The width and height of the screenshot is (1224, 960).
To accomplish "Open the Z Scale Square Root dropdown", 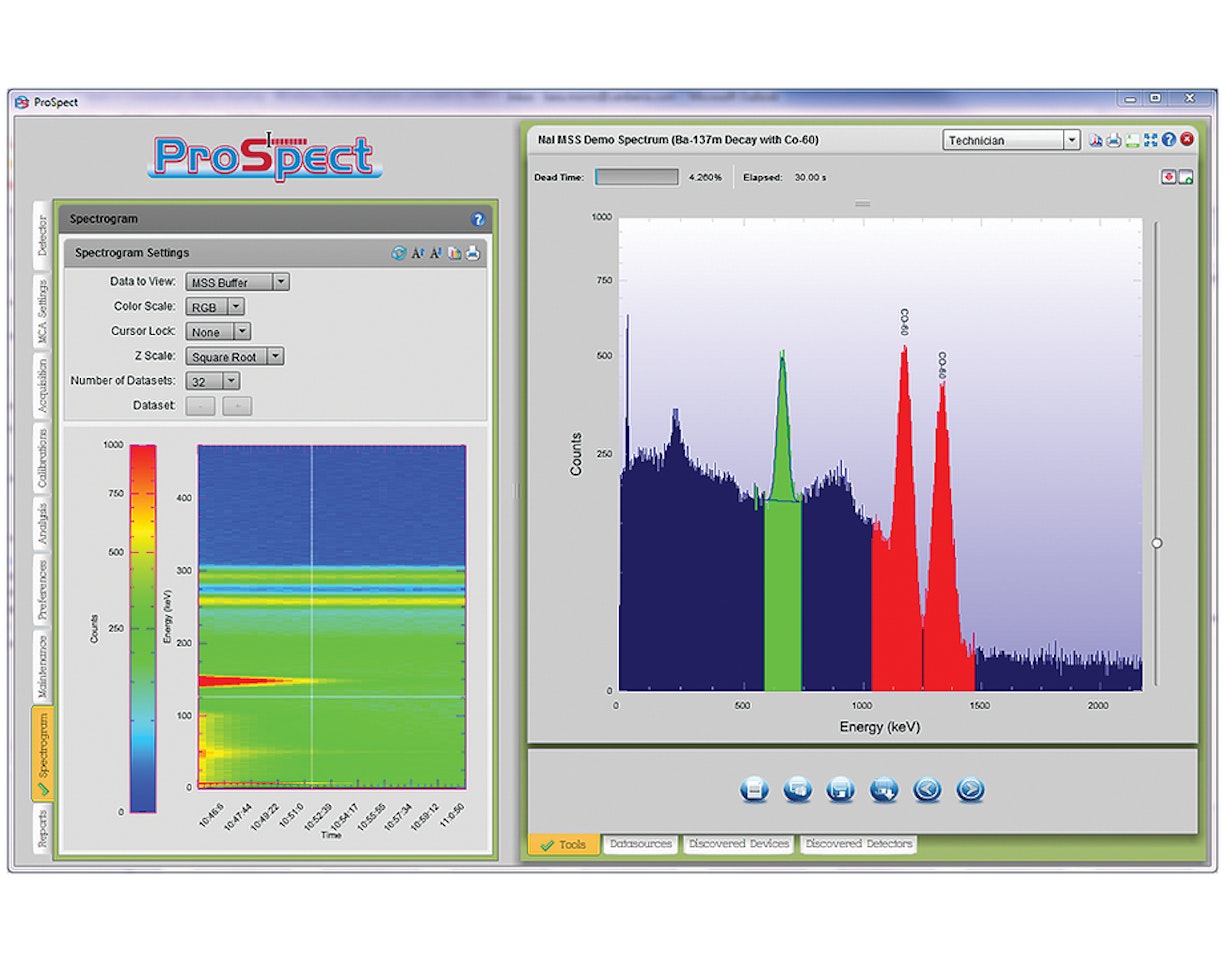I will click(235, 356).
